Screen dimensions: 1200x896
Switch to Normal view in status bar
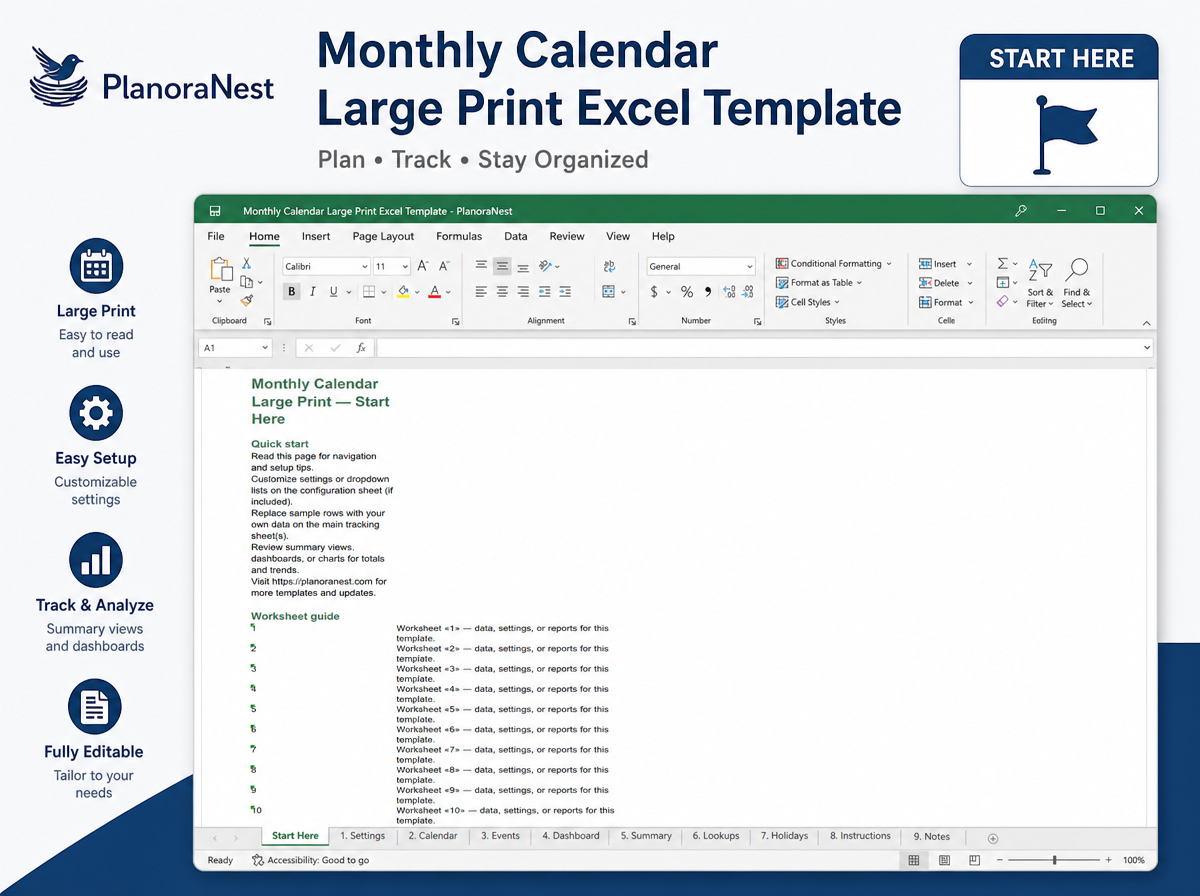(x=914, y=860)
